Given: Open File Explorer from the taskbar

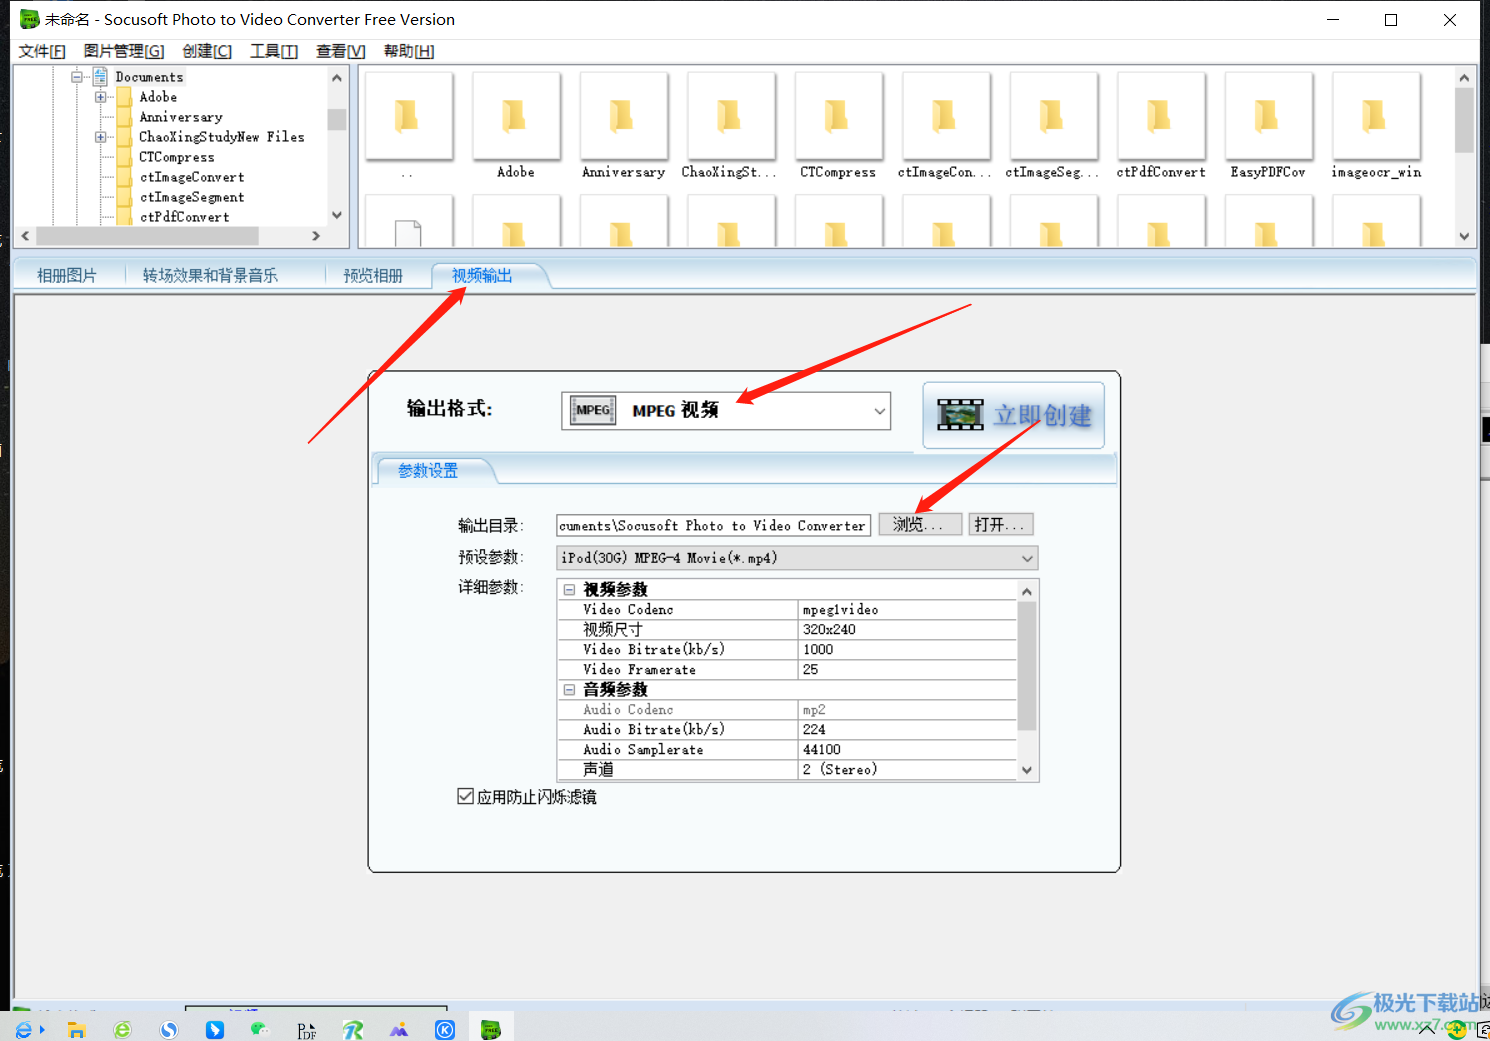Looking at the screenshot, I should tap(76, 1030).
